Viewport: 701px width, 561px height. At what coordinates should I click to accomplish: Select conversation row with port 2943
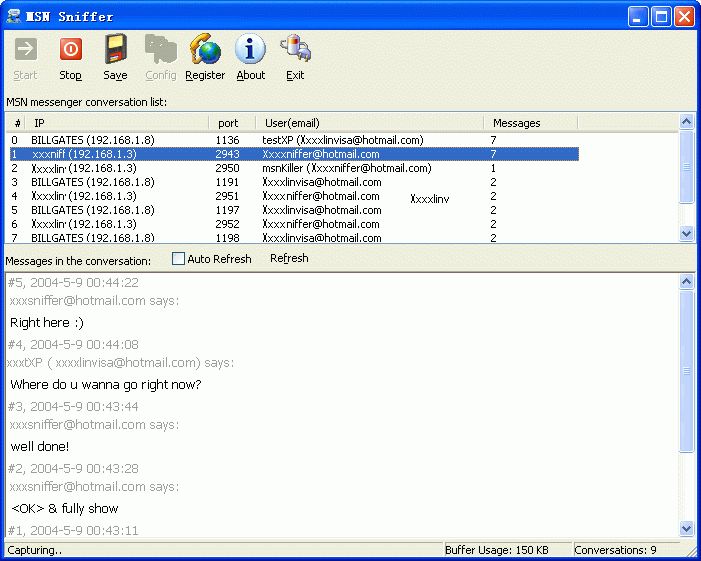click(x=294, y=154)
